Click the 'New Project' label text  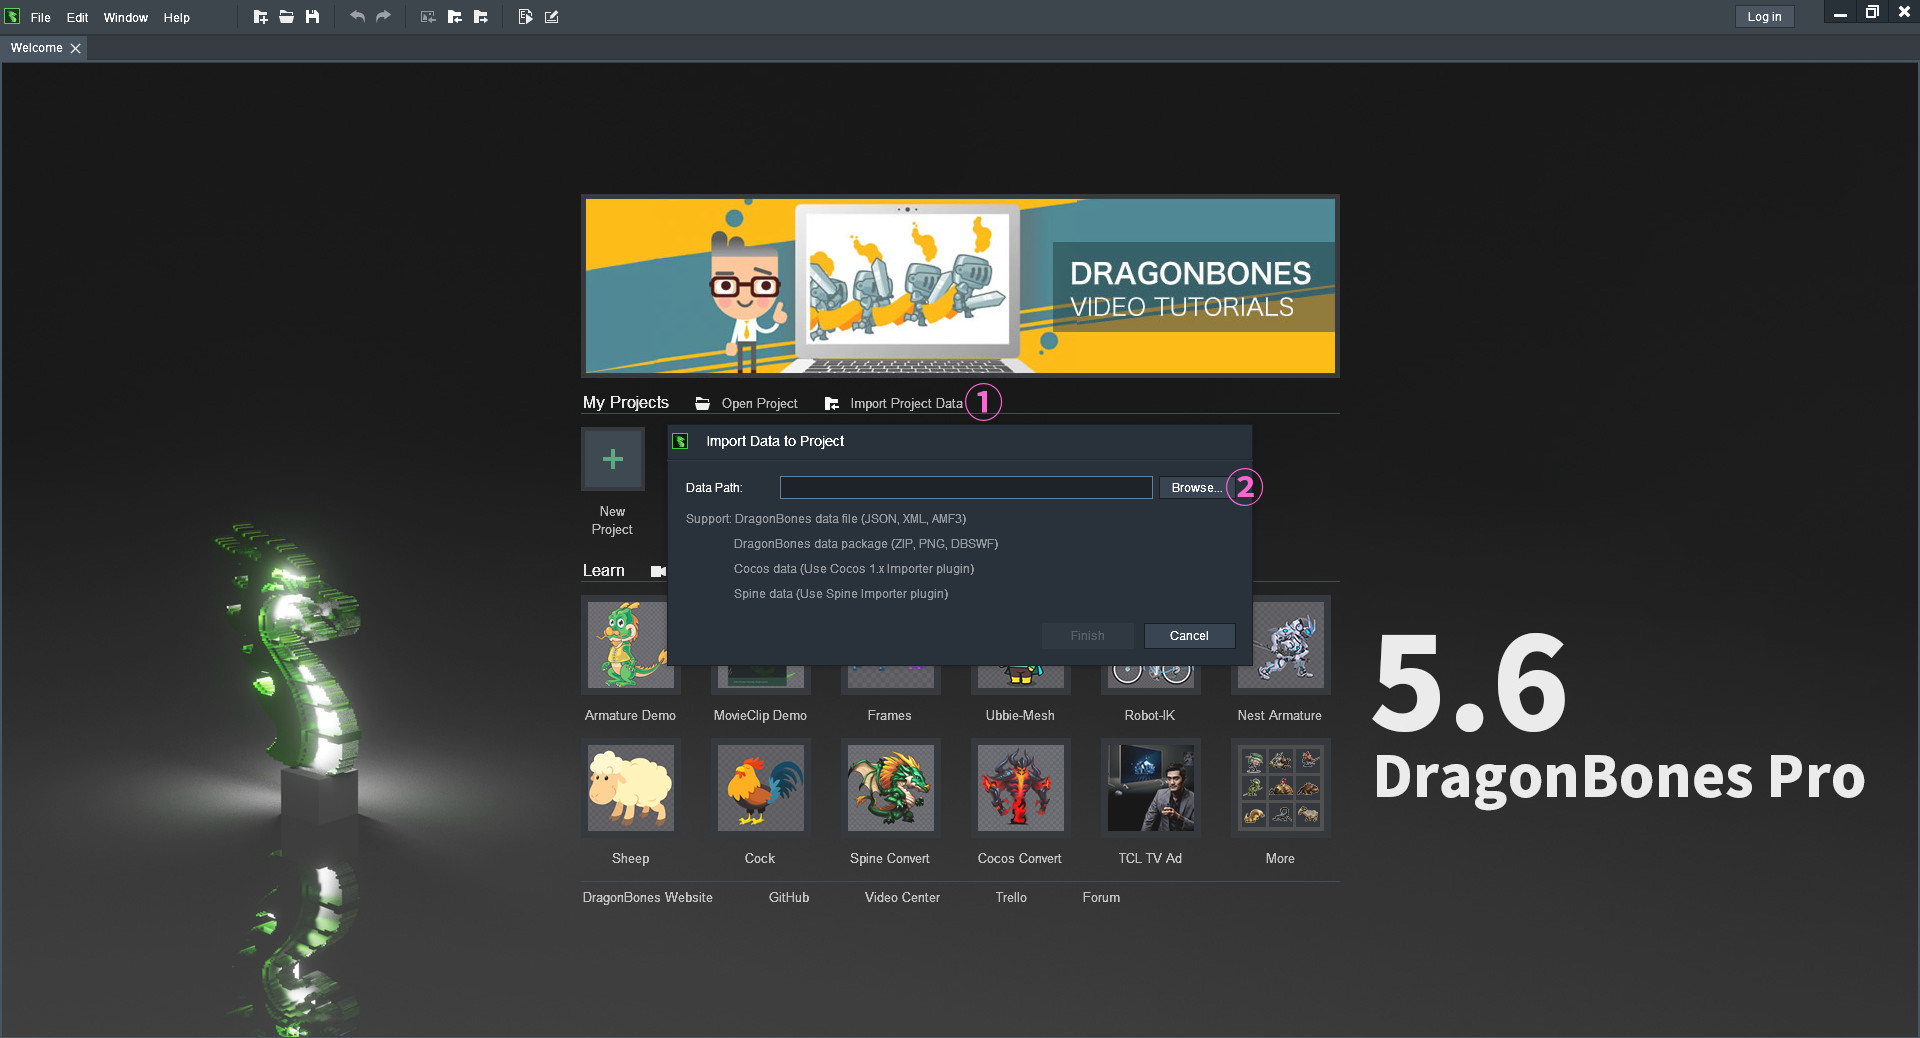pos(612,520)
